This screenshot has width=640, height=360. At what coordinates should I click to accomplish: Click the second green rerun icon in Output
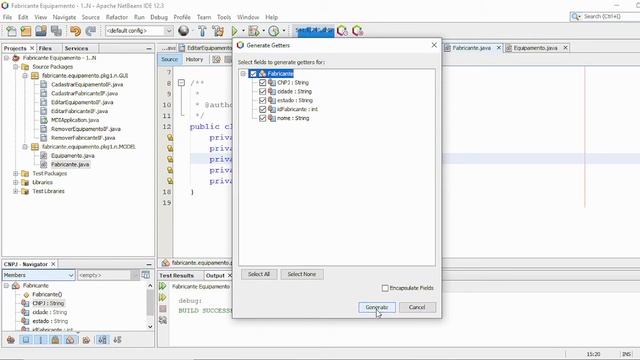163,298
